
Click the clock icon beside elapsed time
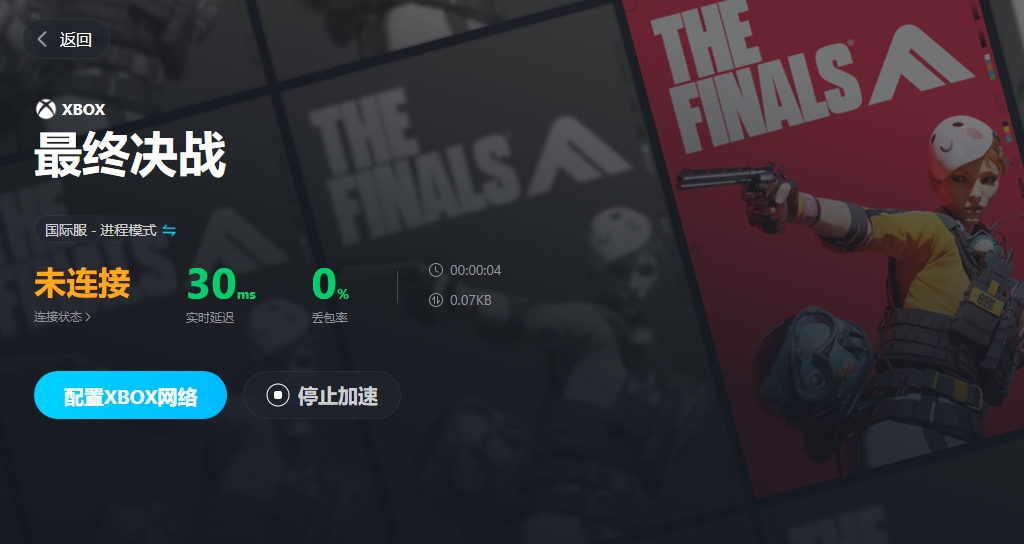436,270
